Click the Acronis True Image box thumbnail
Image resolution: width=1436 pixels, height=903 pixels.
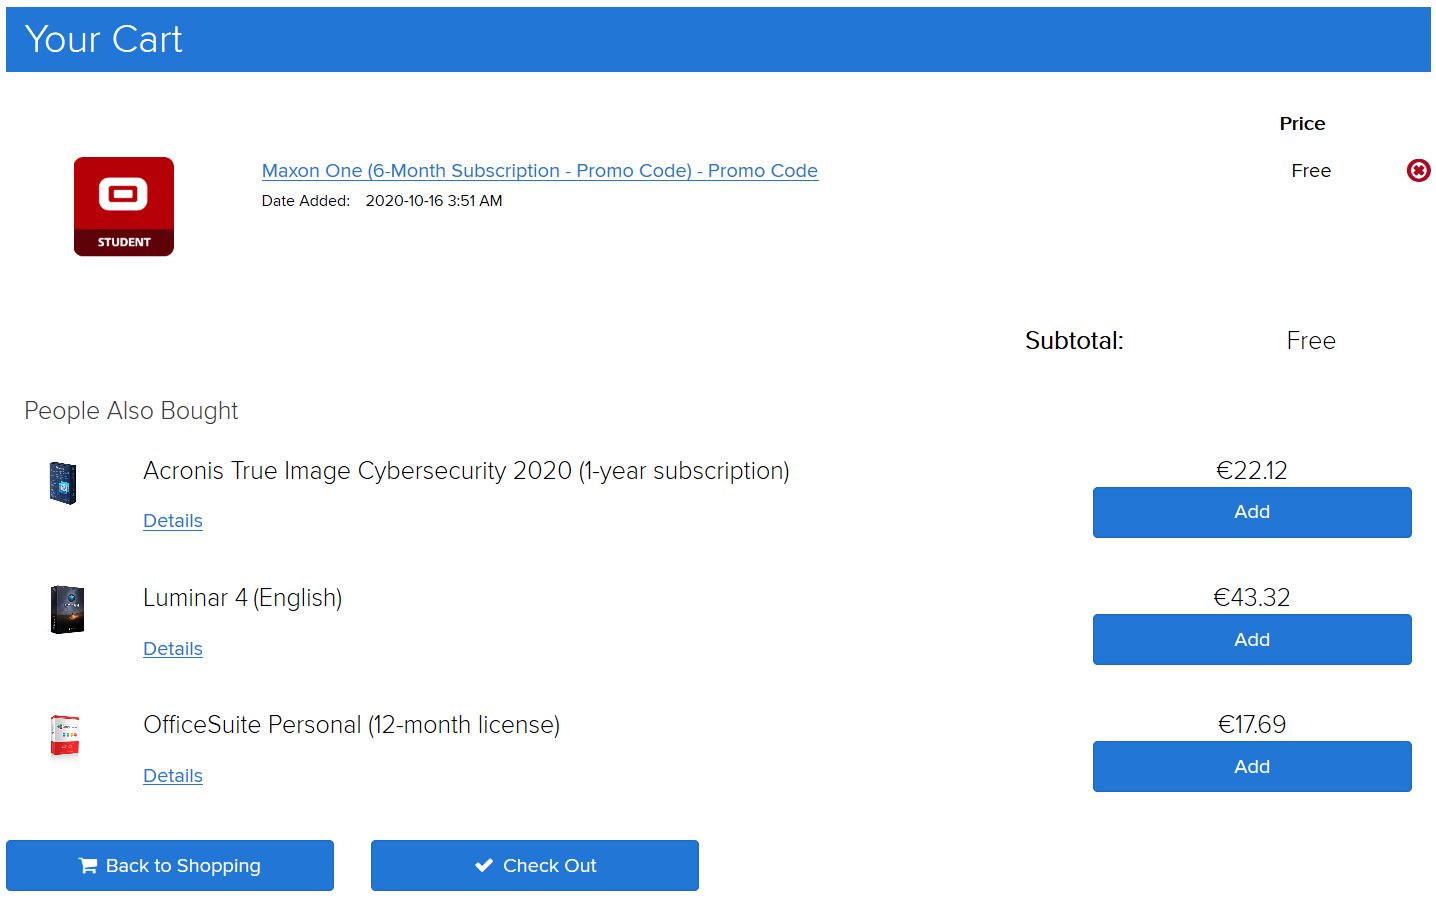click(x=63, y=483)
